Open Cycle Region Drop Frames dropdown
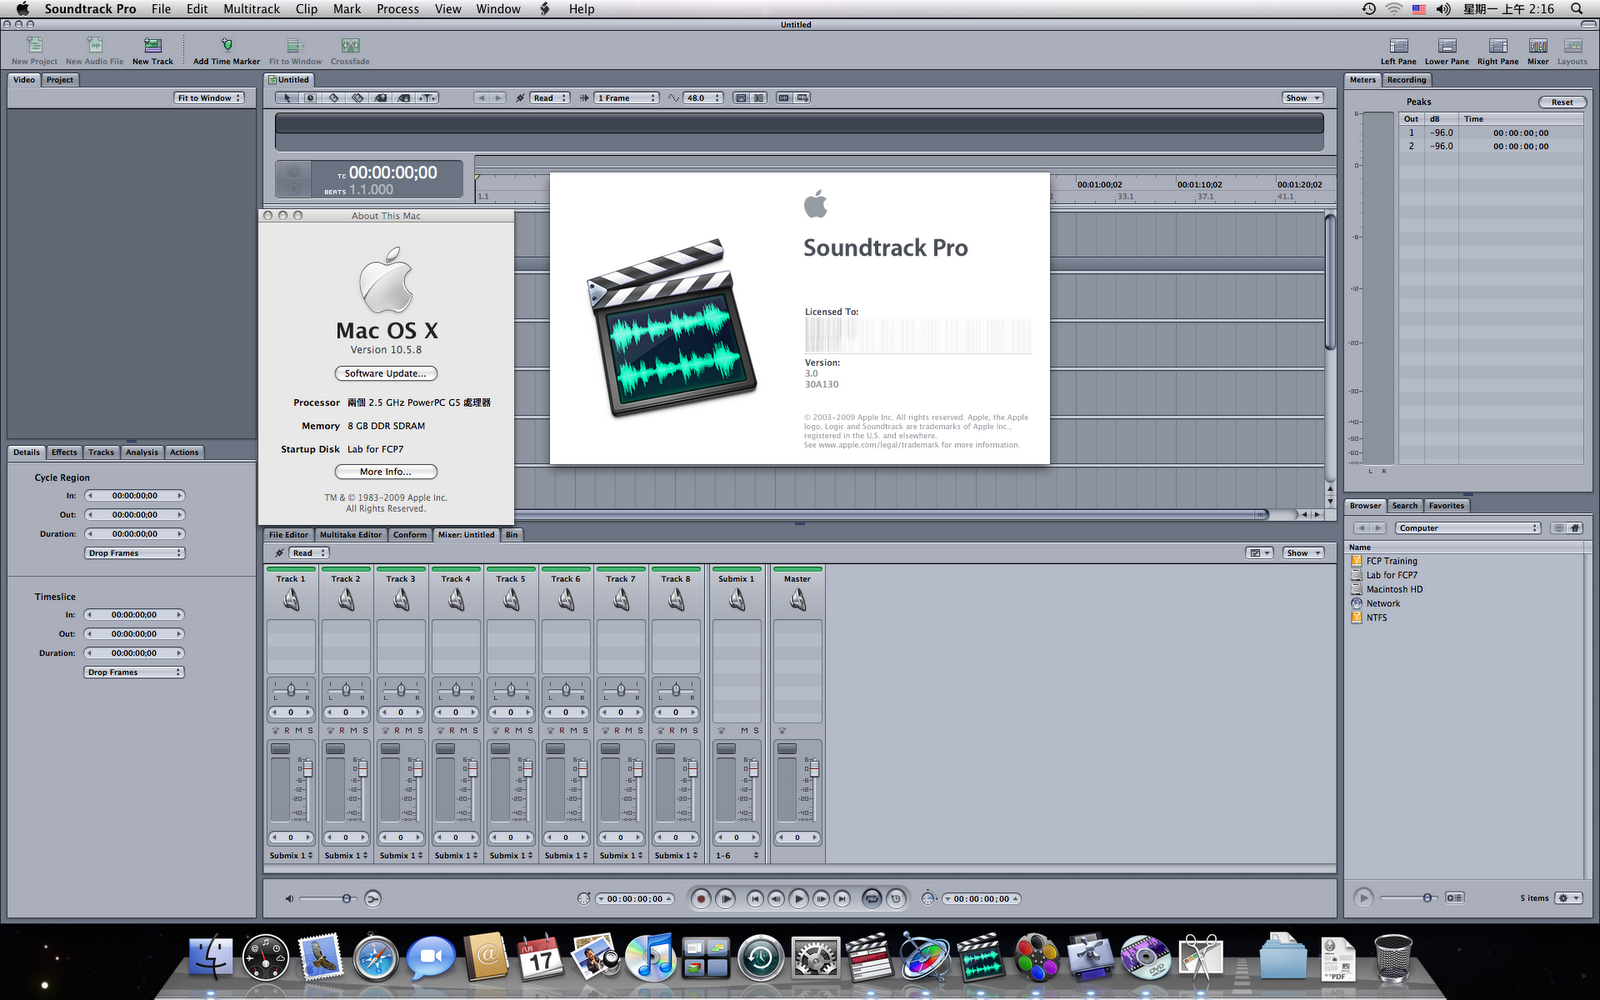Image resolution: width=1600 pixels, height=1000 pixels. [x=135, y=553]
